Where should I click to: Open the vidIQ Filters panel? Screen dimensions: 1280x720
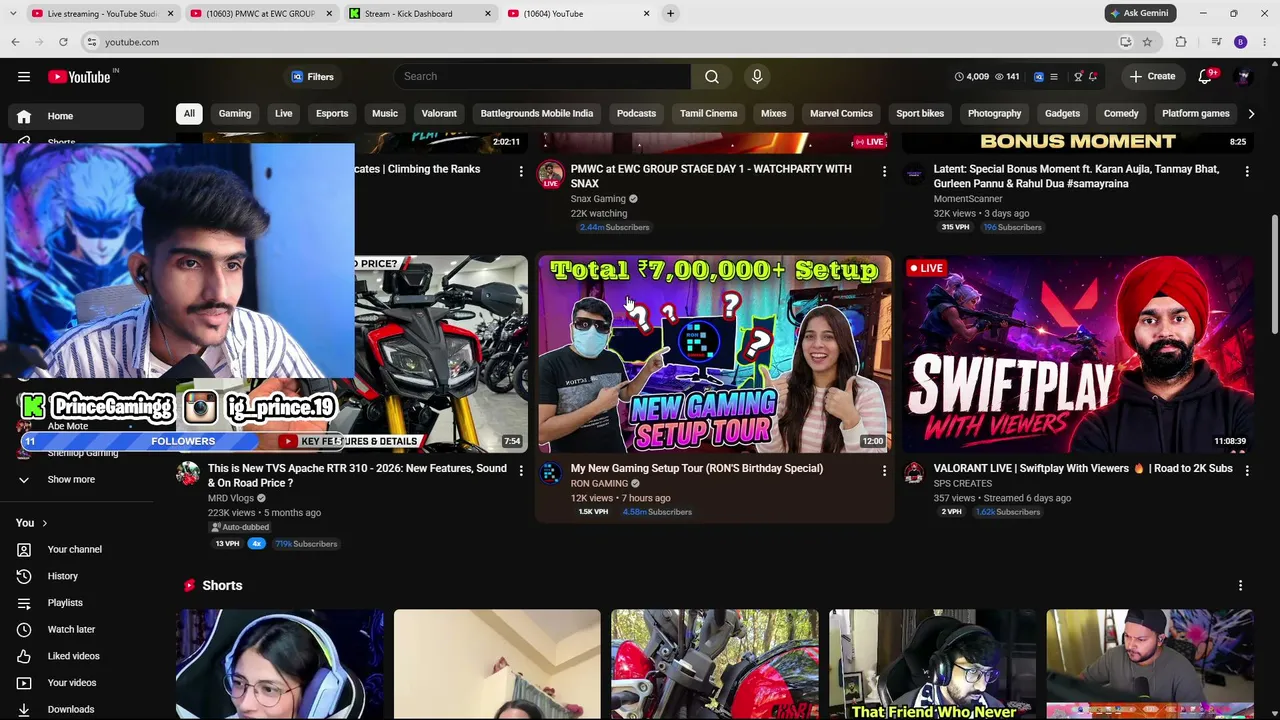pyautogui.click(x=312, y=77)
